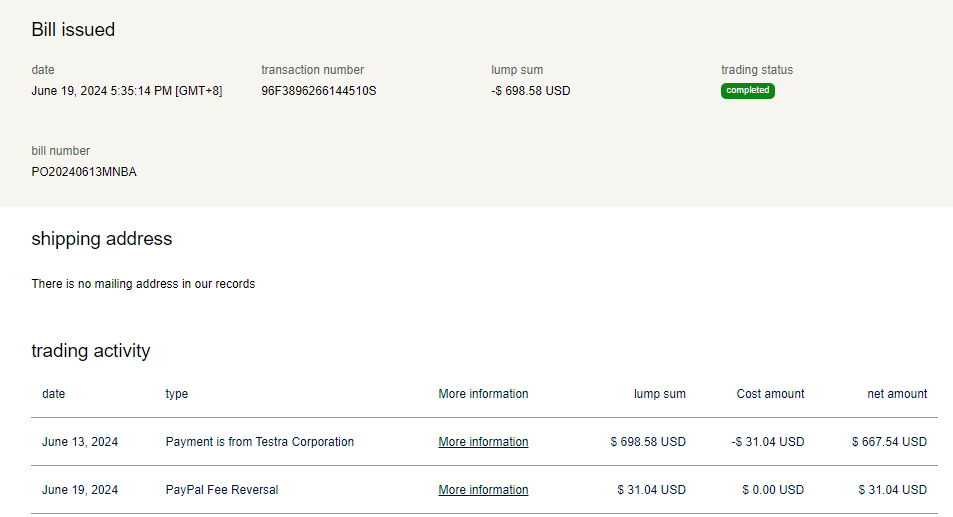Click the green completed status badge
Image resolution: width=953 pixels, height=517 pixels.
coord(747,91)
